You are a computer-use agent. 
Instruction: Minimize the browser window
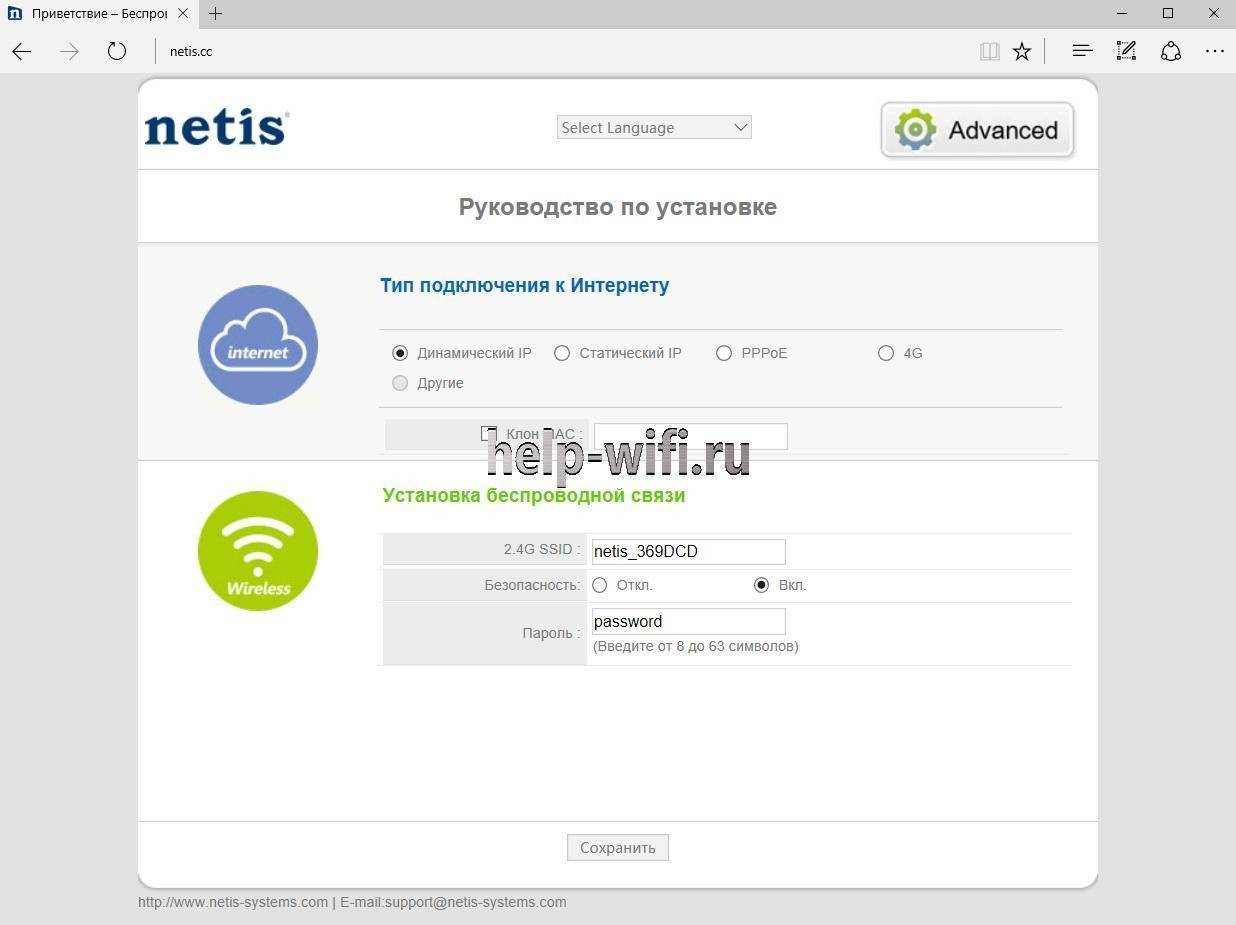[x=1122, y=14]
